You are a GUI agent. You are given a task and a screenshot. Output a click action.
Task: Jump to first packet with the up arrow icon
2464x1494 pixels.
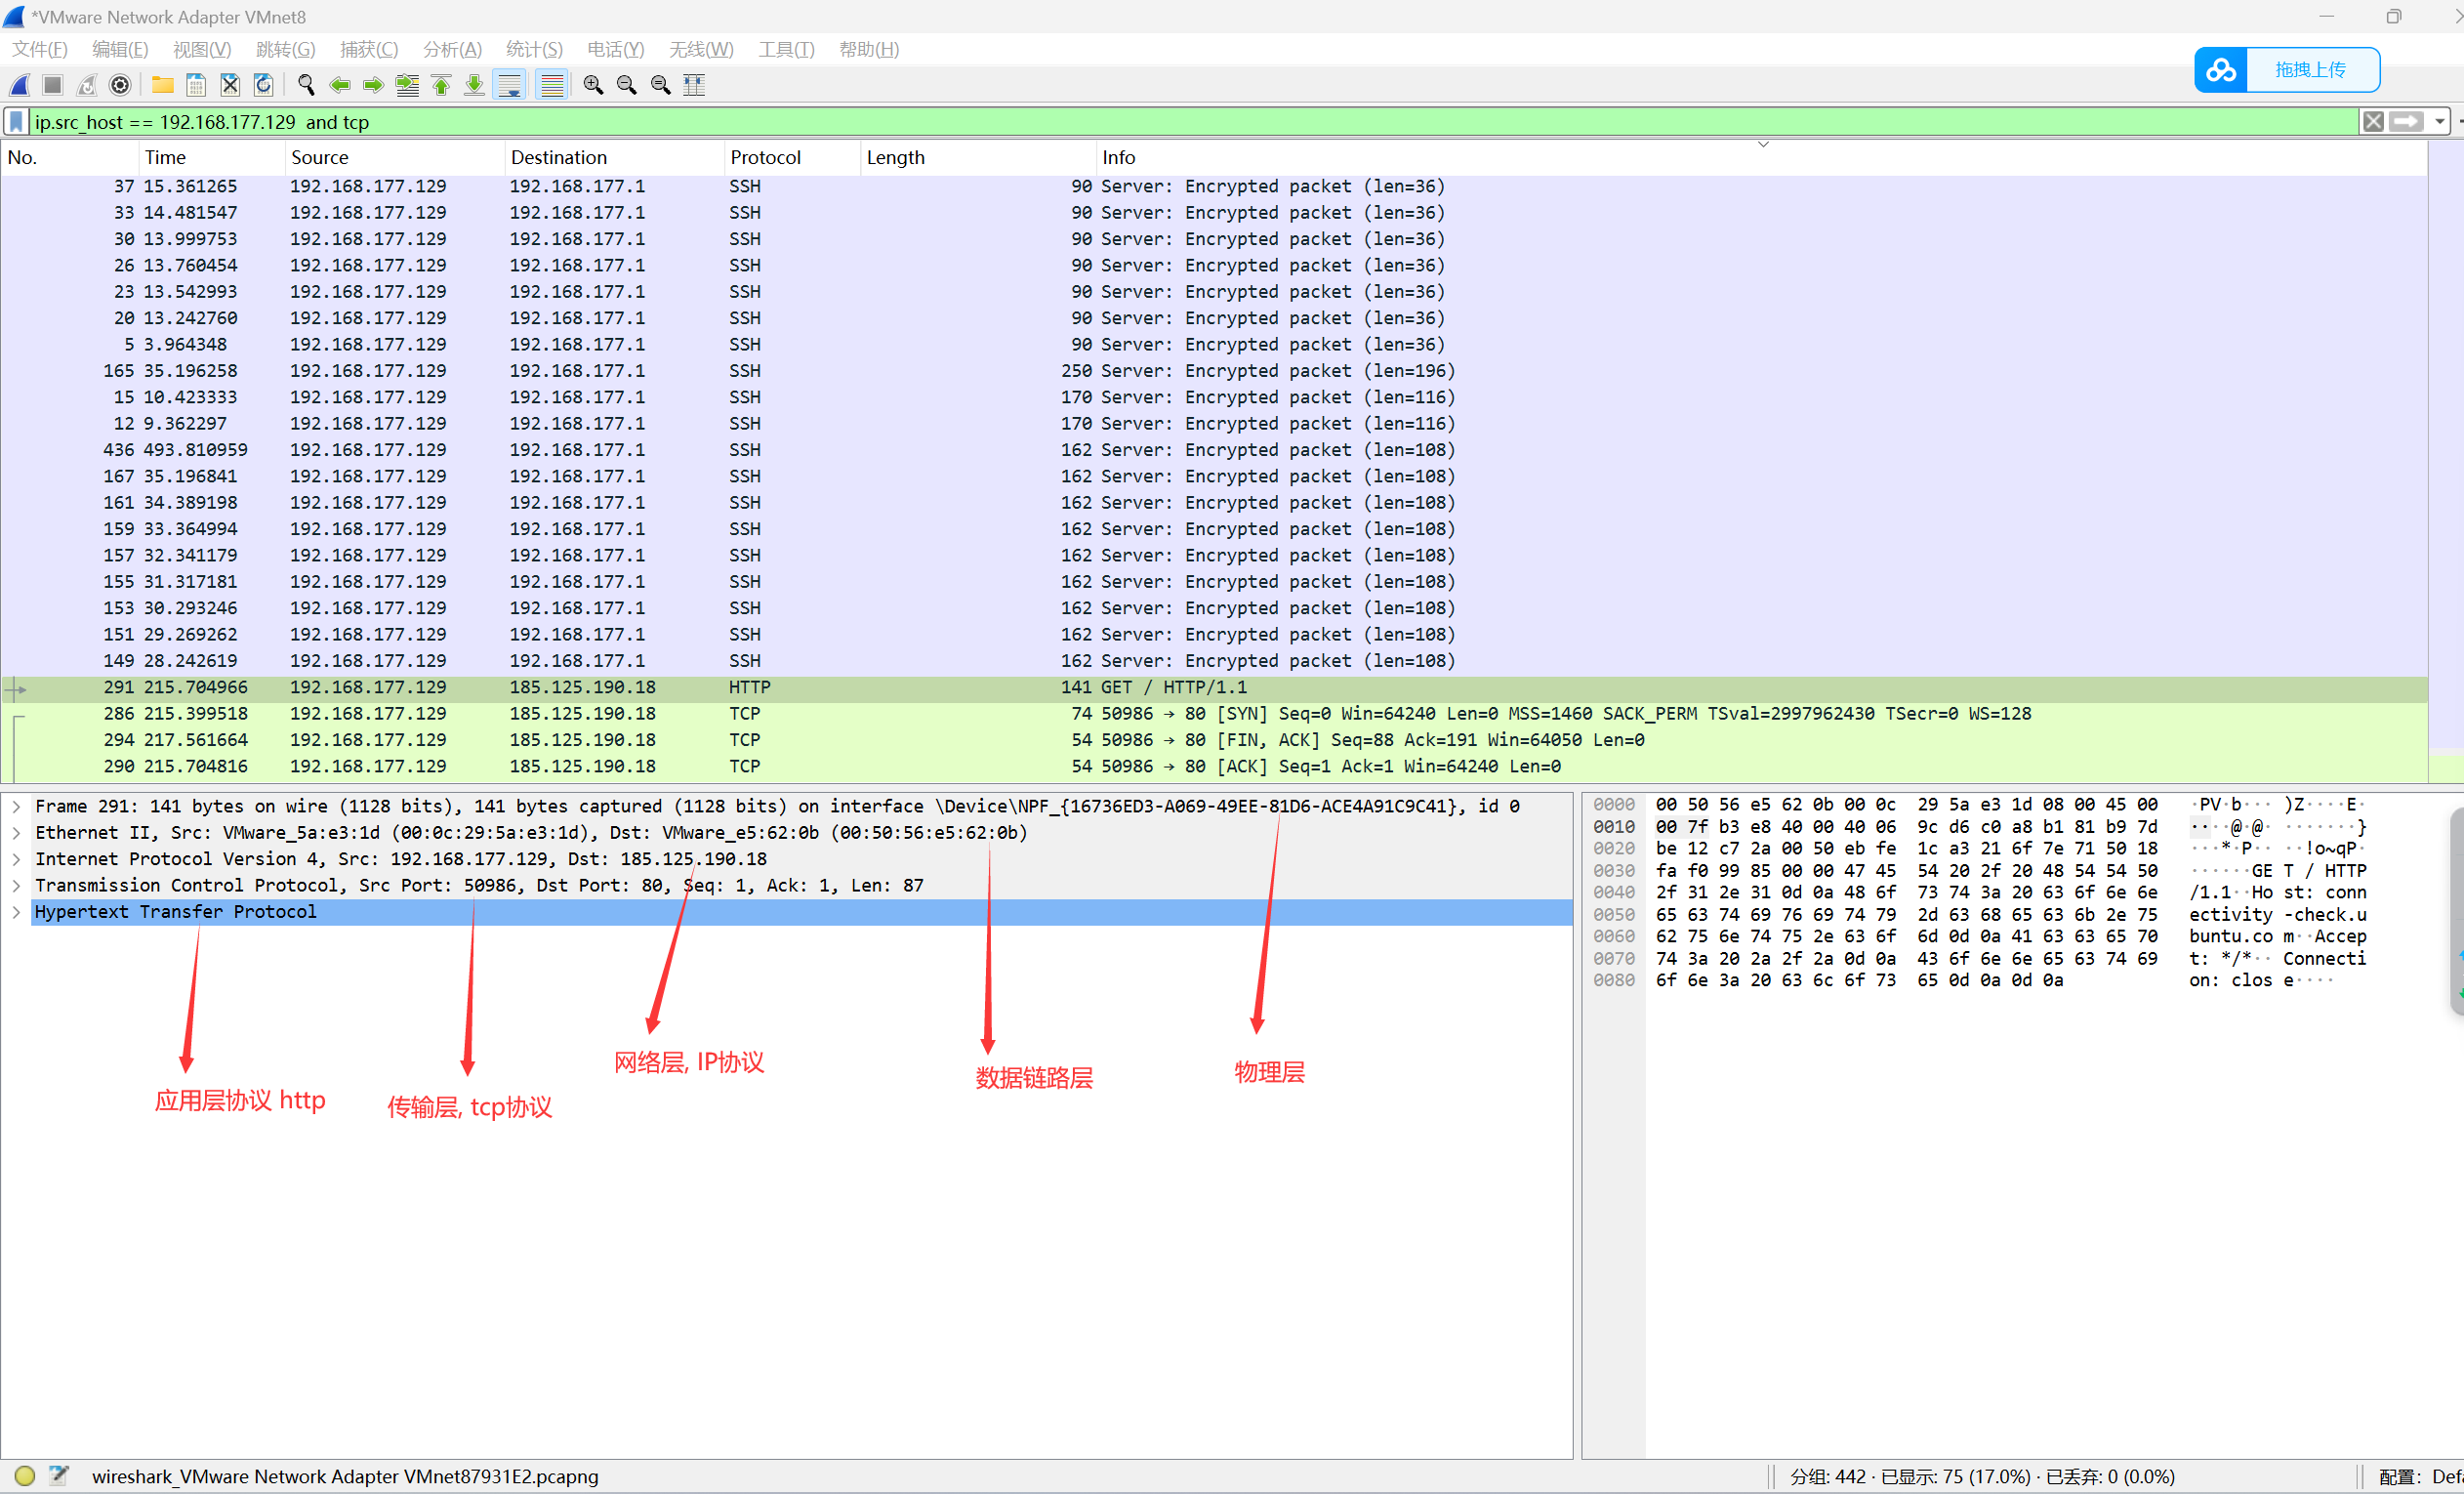tap(441, 85)
